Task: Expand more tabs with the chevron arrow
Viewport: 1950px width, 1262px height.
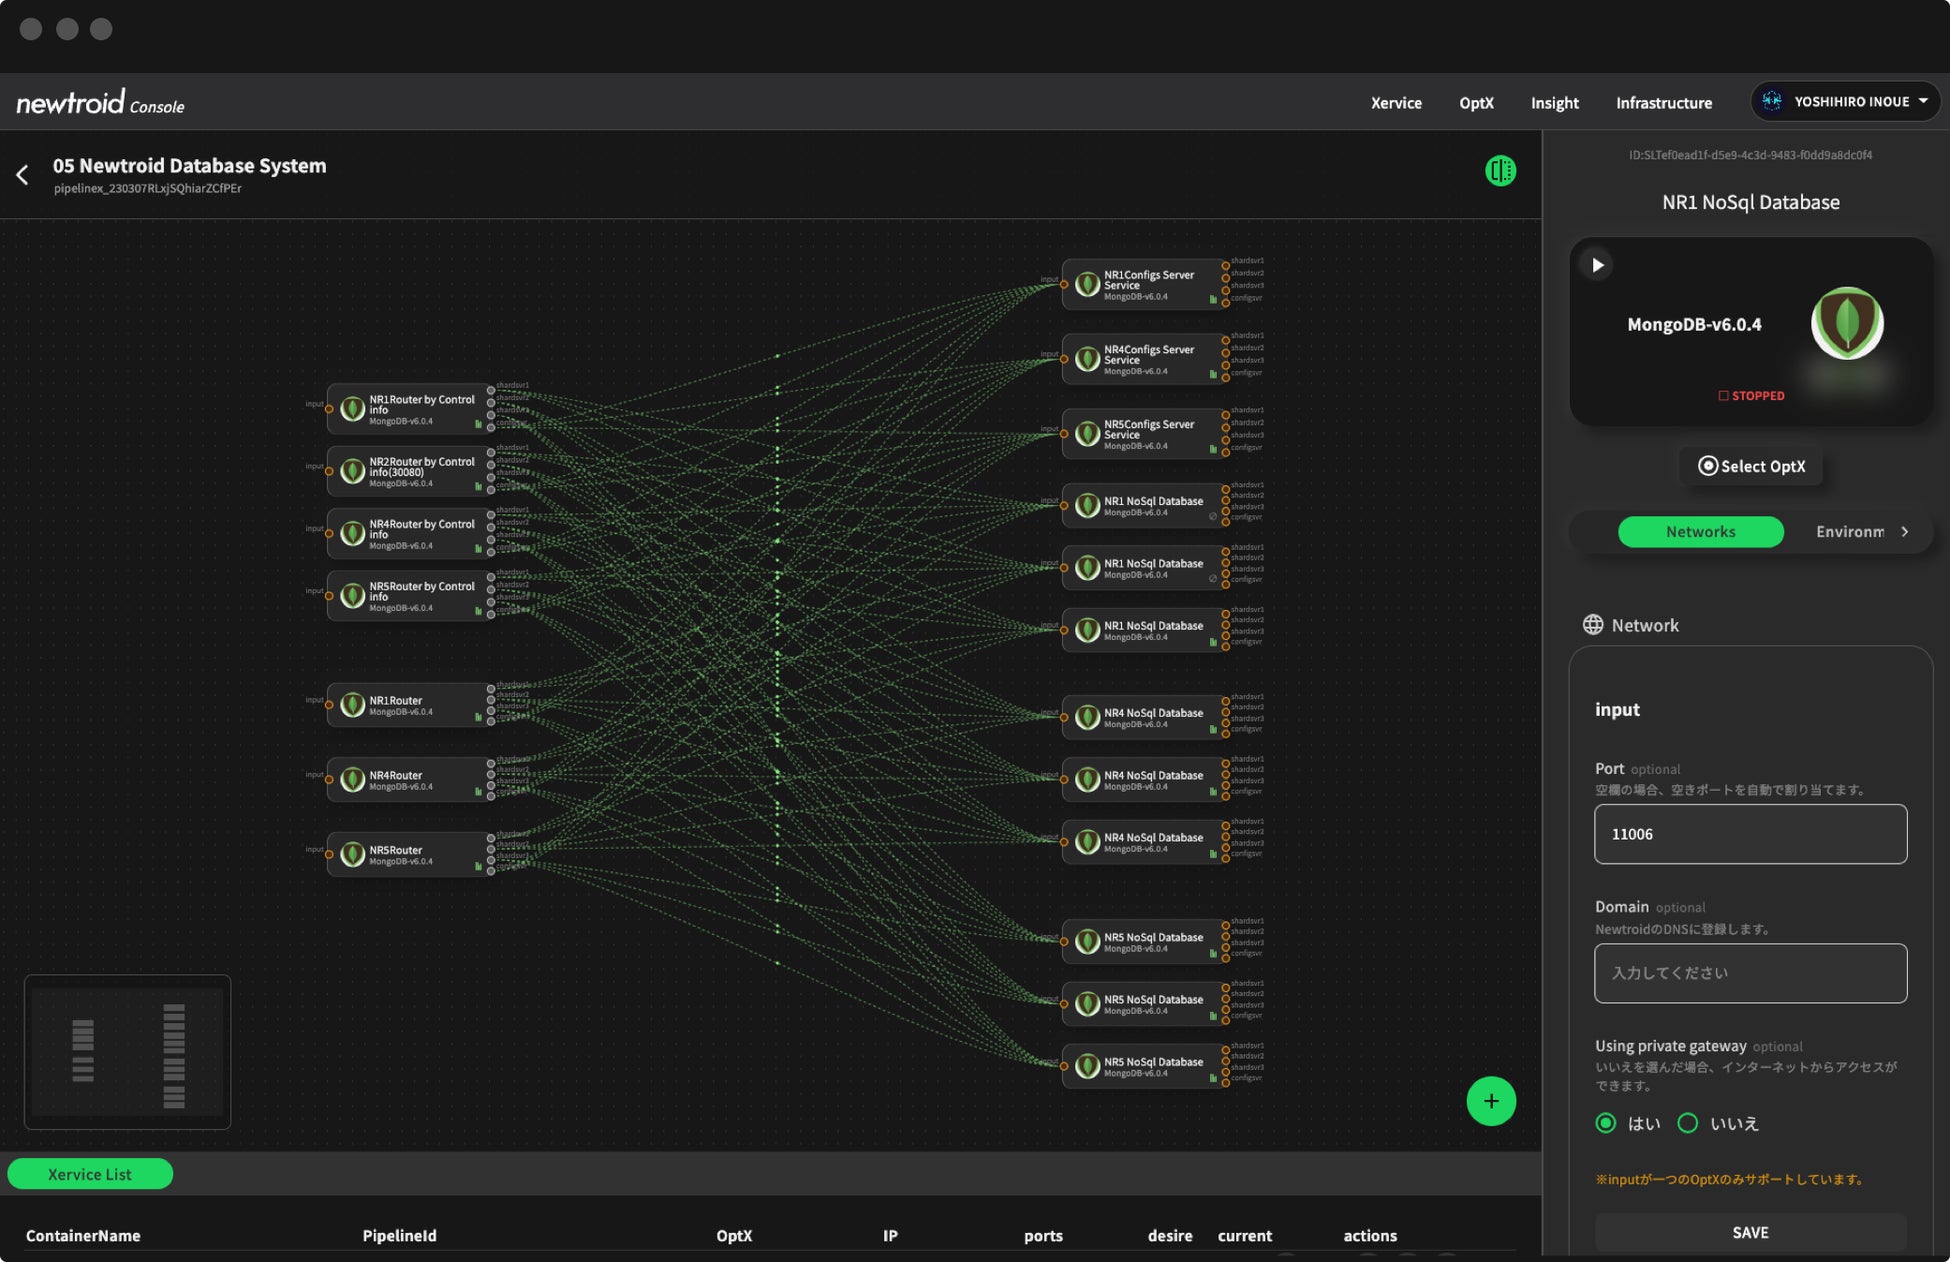Action: (1904, 532)
